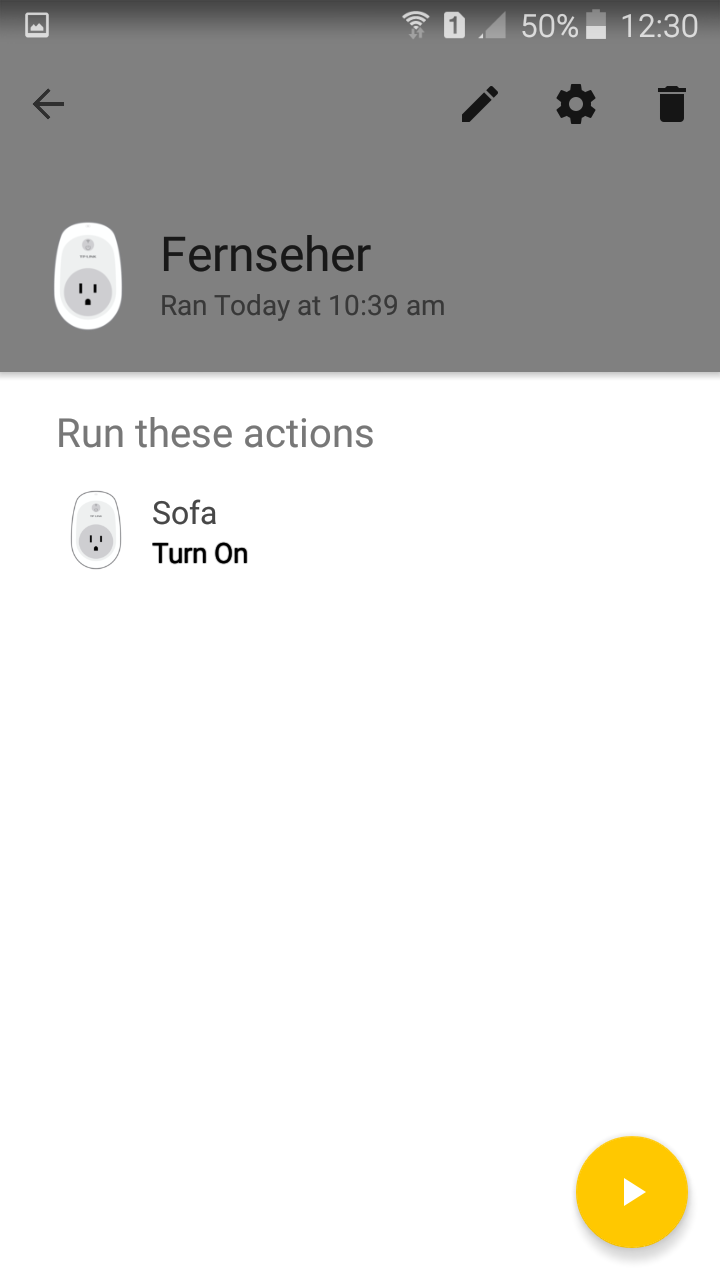Tap the "Turn On" action label
Screen dimensions: 720x1280
pyautogui.click(x=200, y=554)
